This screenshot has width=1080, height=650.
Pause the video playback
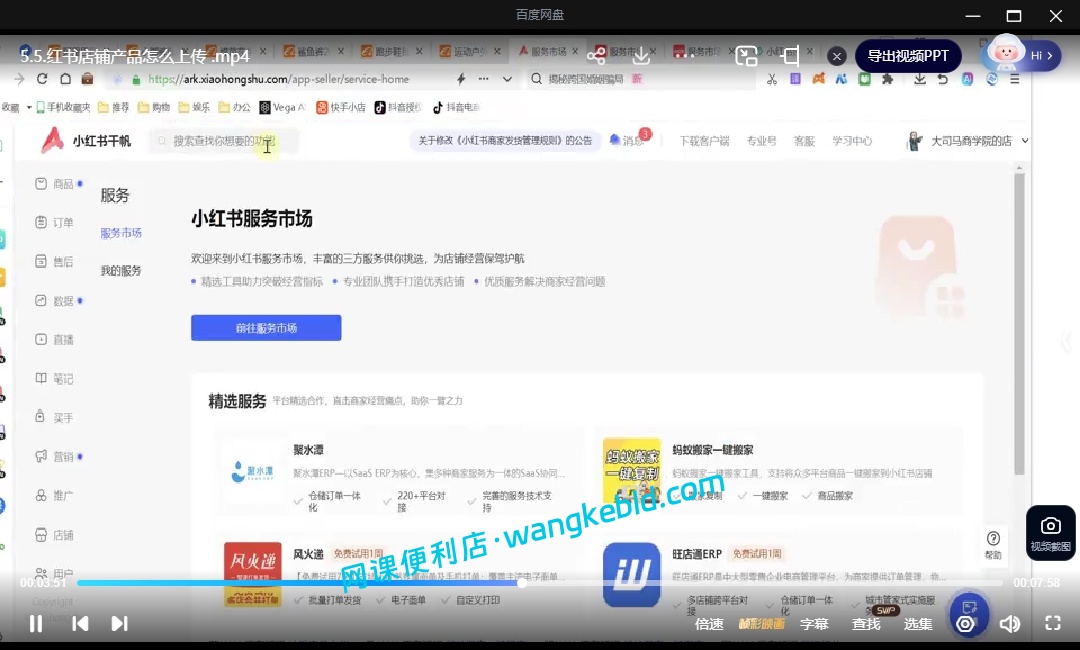(36, 623)
